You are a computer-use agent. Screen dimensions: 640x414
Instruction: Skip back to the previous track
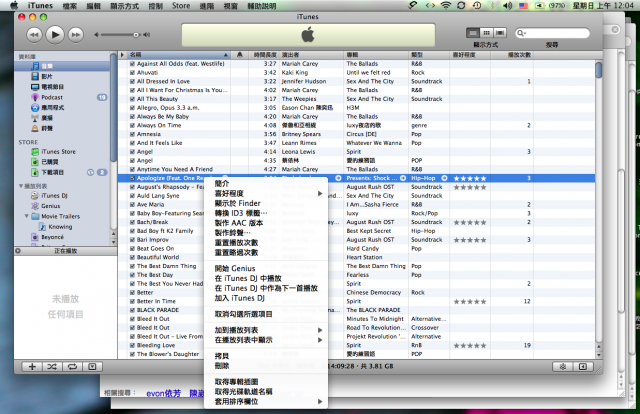[x=34, y=35]
